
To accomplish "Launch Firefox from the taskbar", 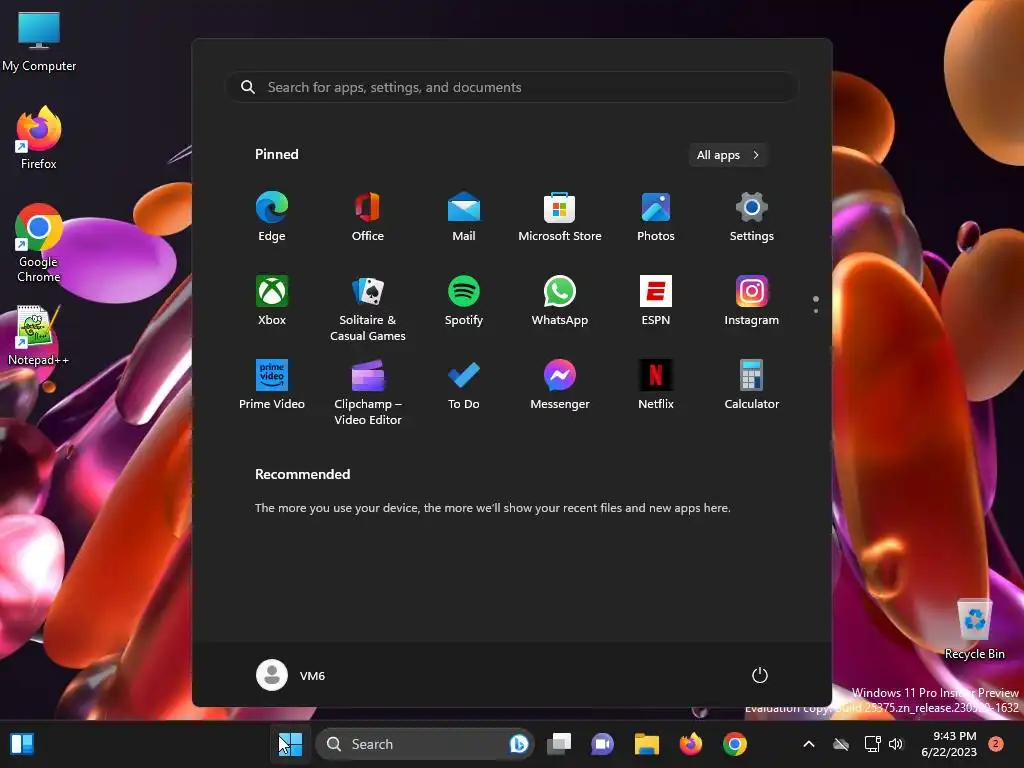I will tap(691, 744).
